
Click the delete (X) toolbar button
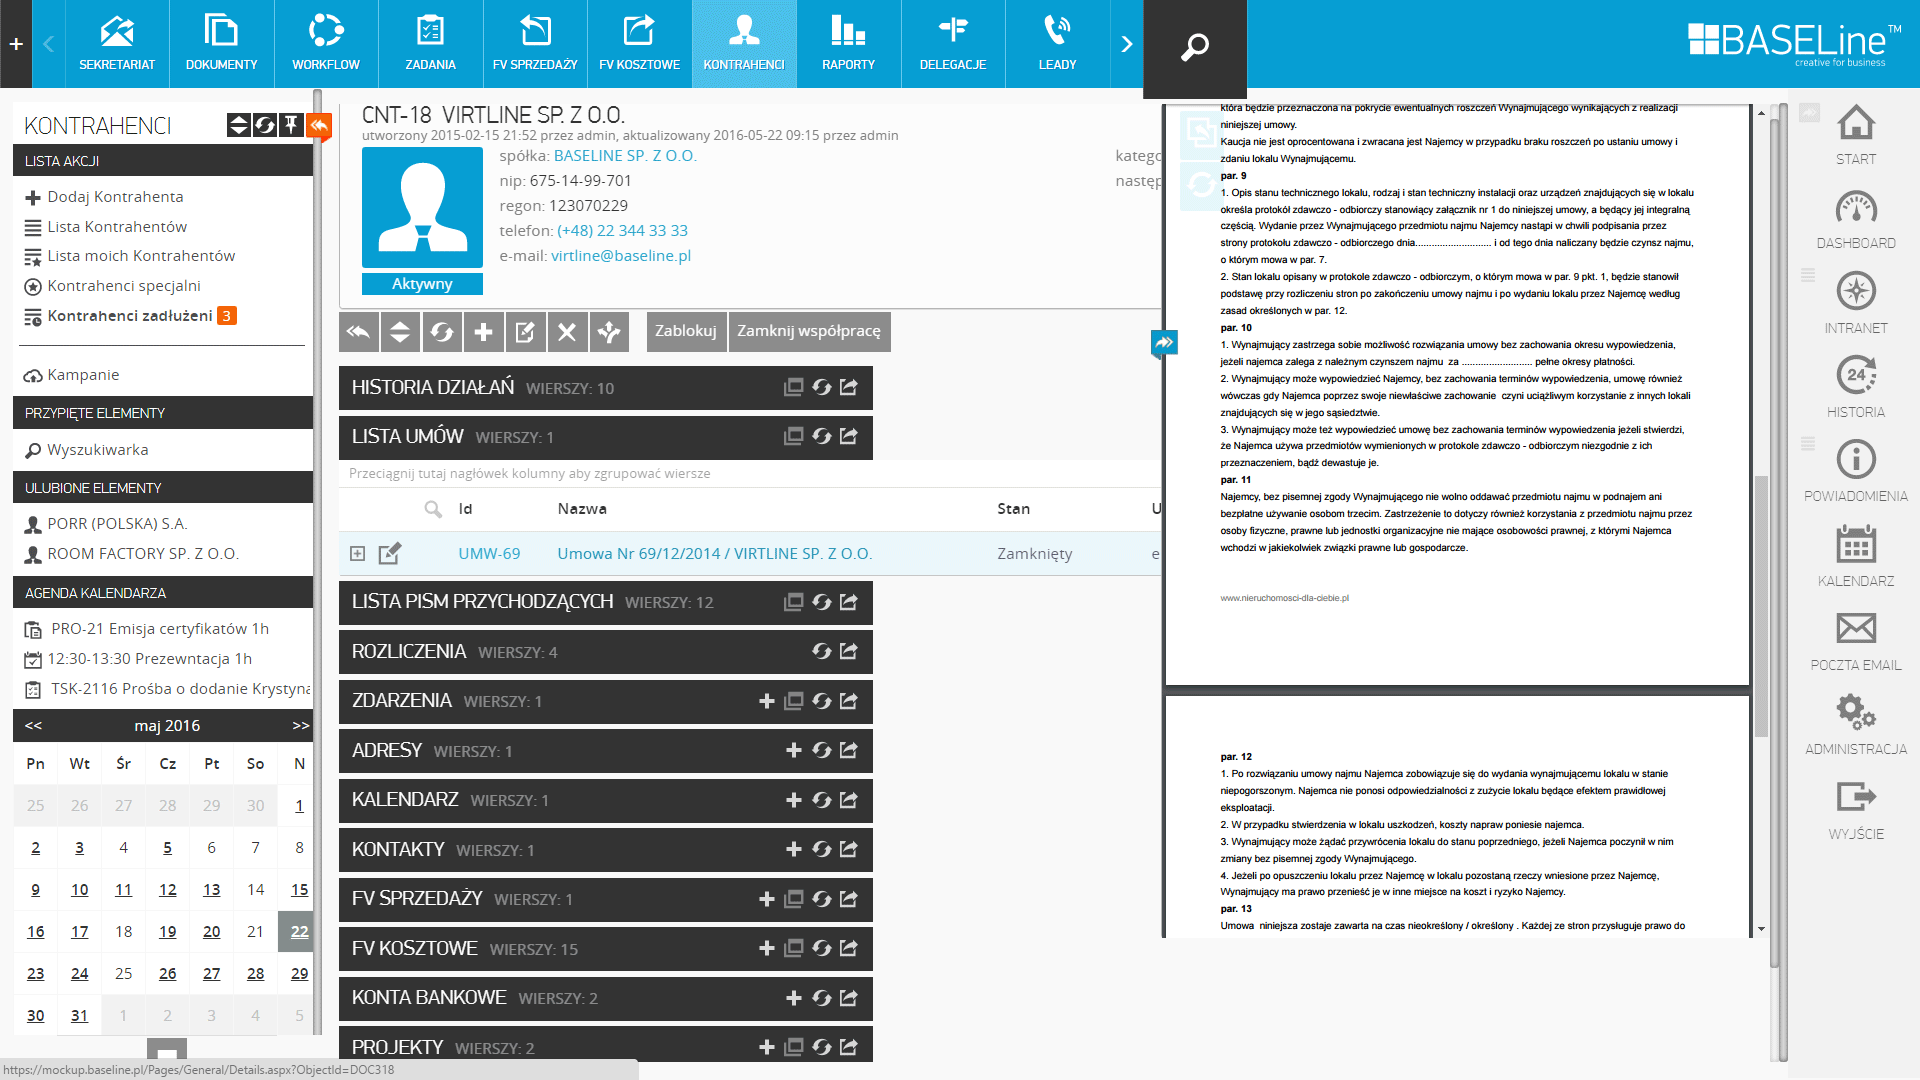point(567,332)
